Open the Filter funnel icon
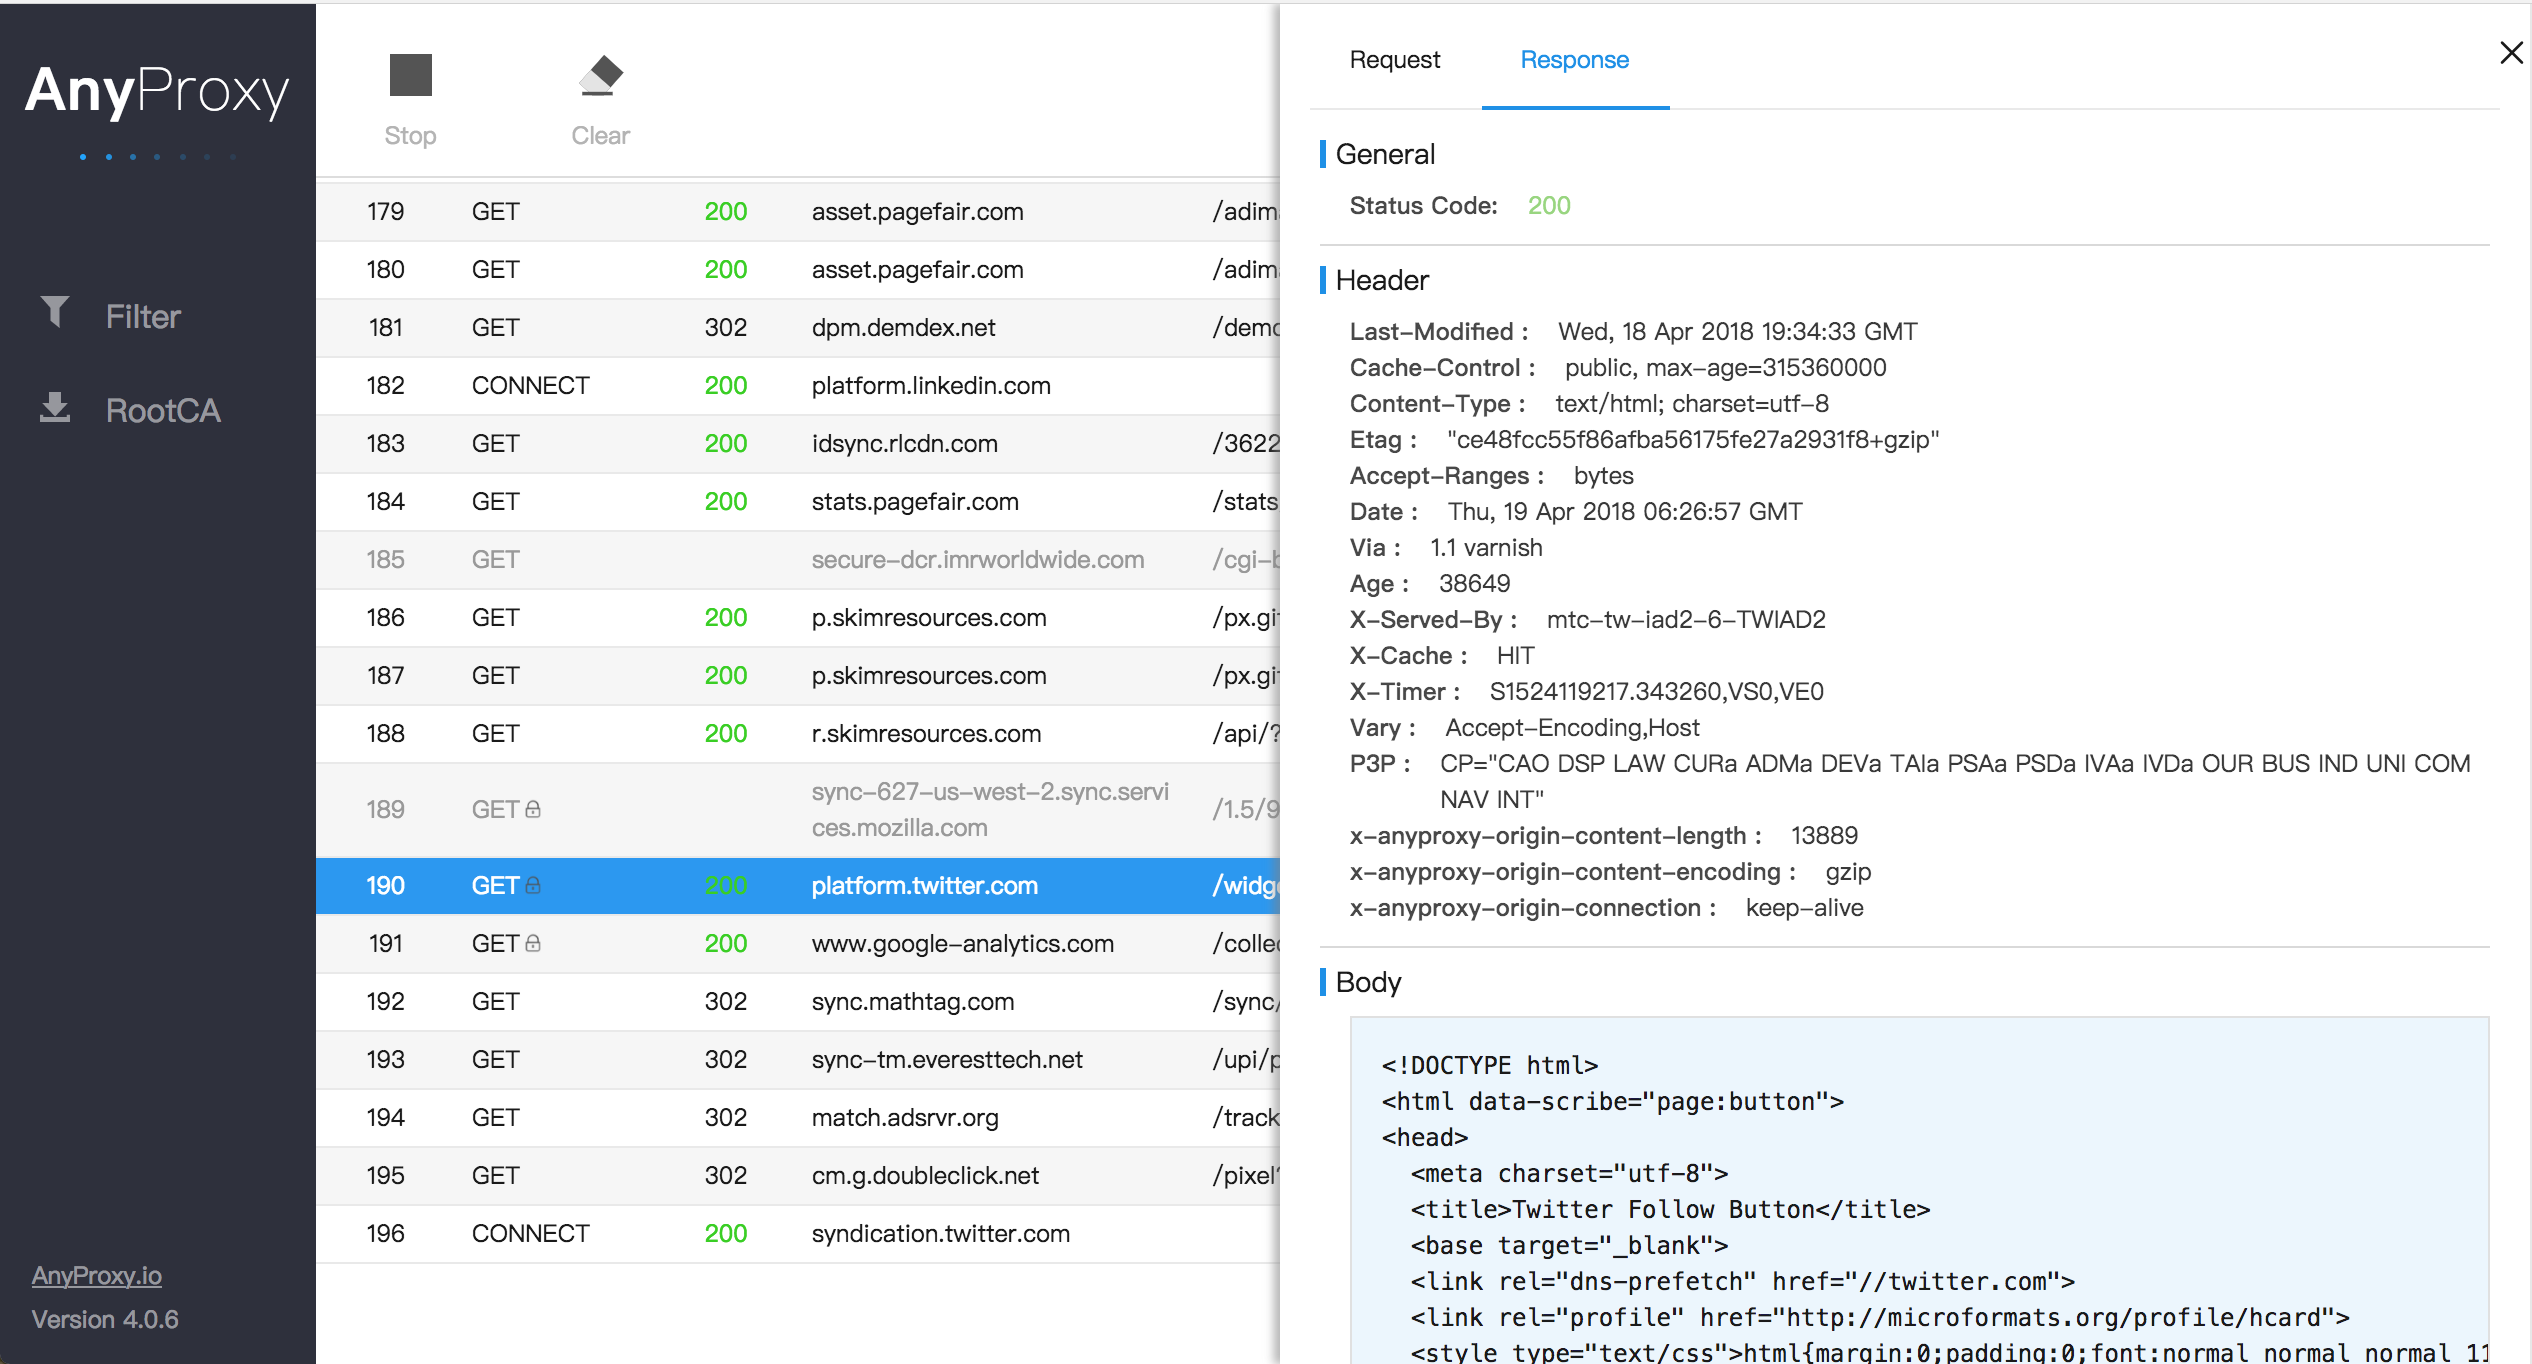 pos(55,312)
